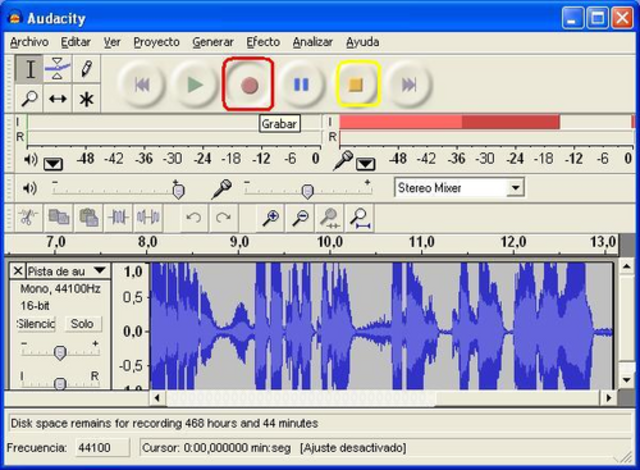640x470 pixels.
Task: Click Fit selection in window icon
Action: click(x=330, y=217)
